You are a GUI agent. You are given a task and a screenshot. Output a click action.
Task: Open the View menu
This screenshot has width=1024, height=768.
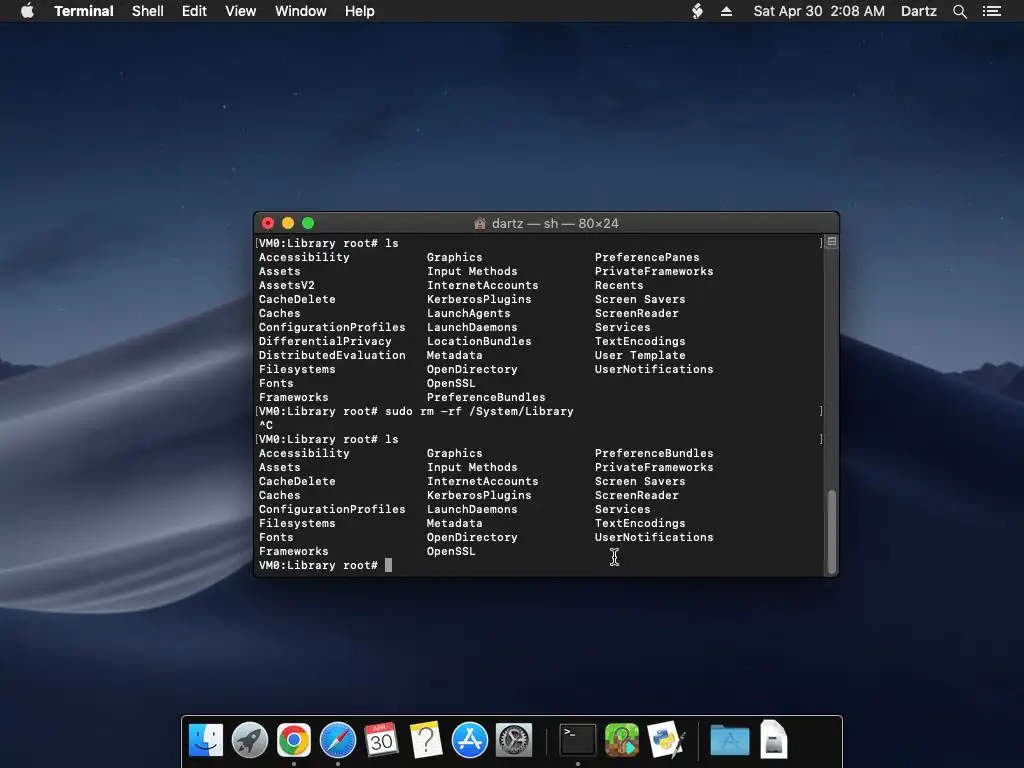click(x=240, y=11)
